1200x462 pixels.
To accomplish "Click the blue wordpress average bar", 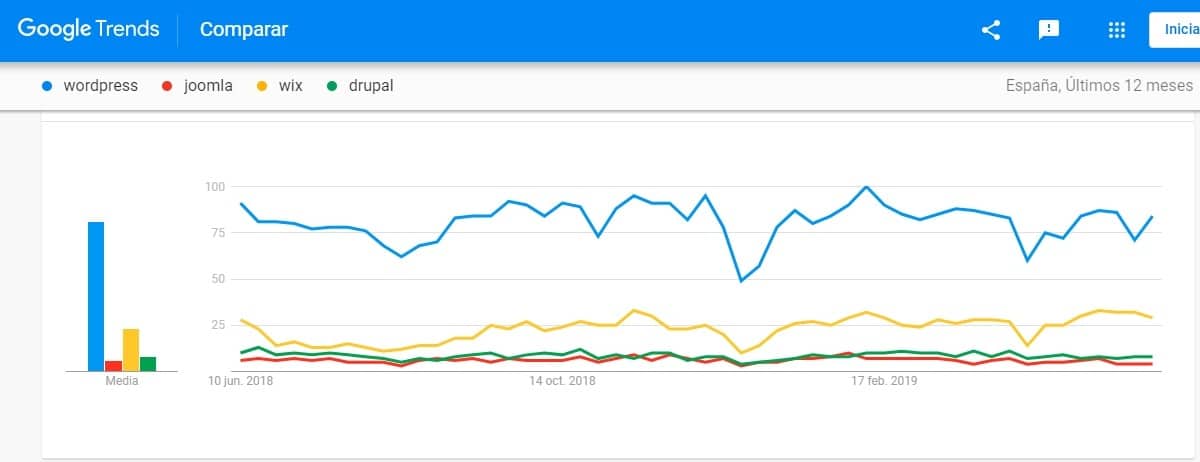I will point(96,296).
